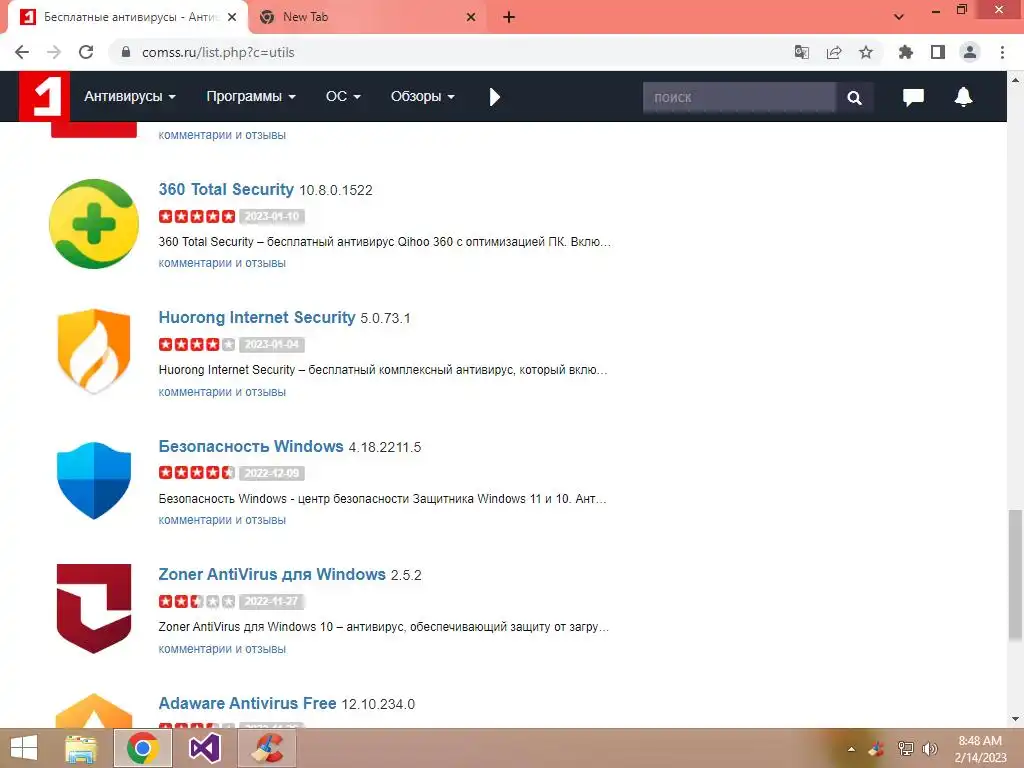This screenshot has height=768, width=1024.
Task: Expand the ОС dropdown menu
Action: (343, 97)
